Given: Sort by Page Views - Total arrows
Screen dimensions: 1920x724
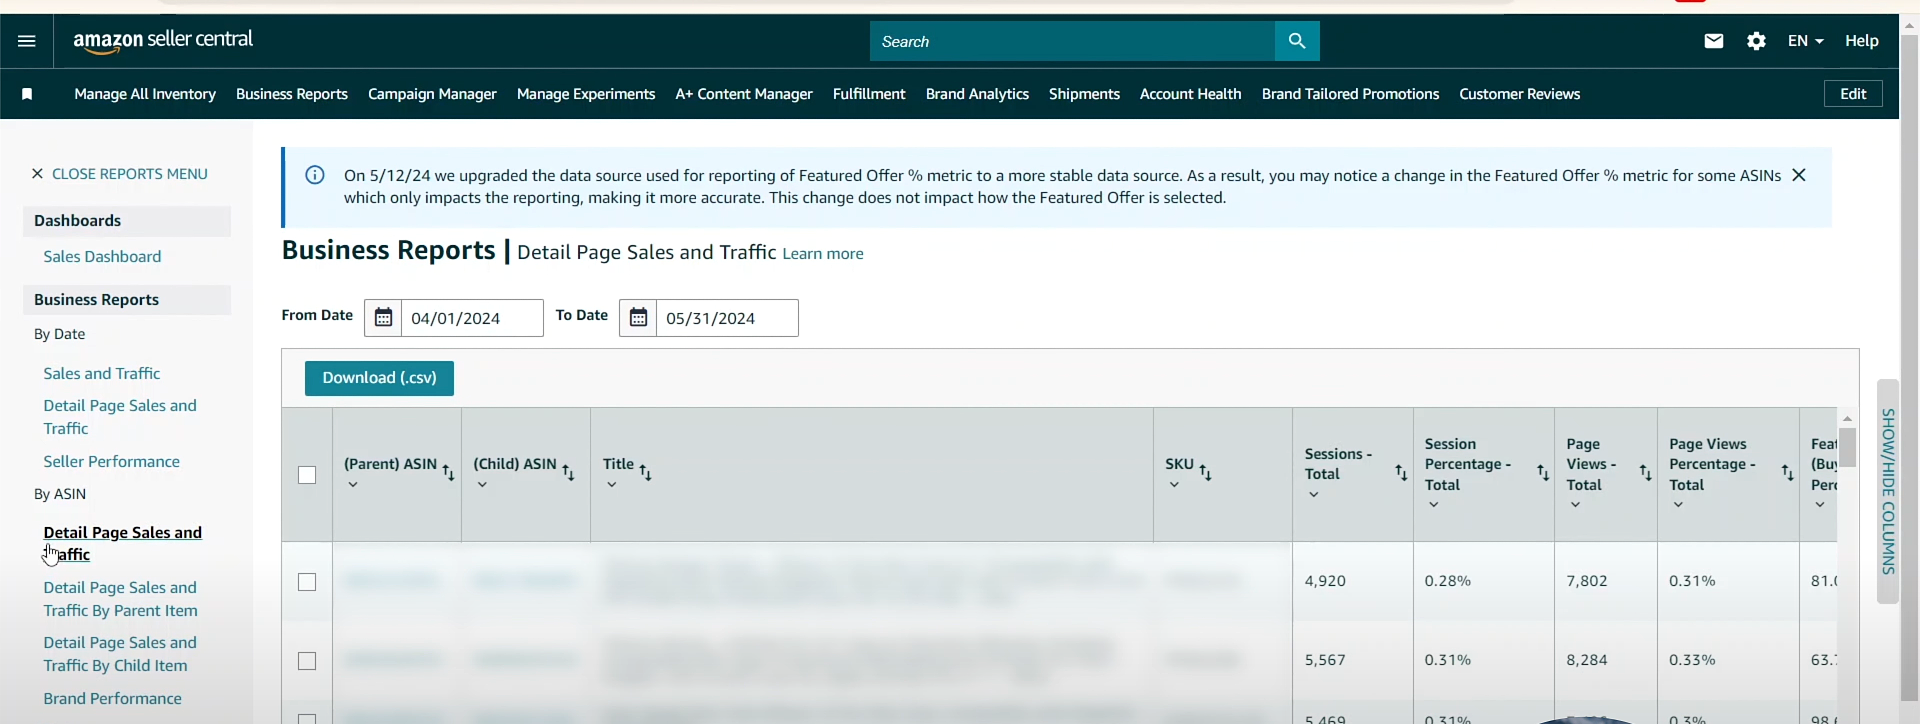Looking at the screenshot, I should (x=1645, y=473).
